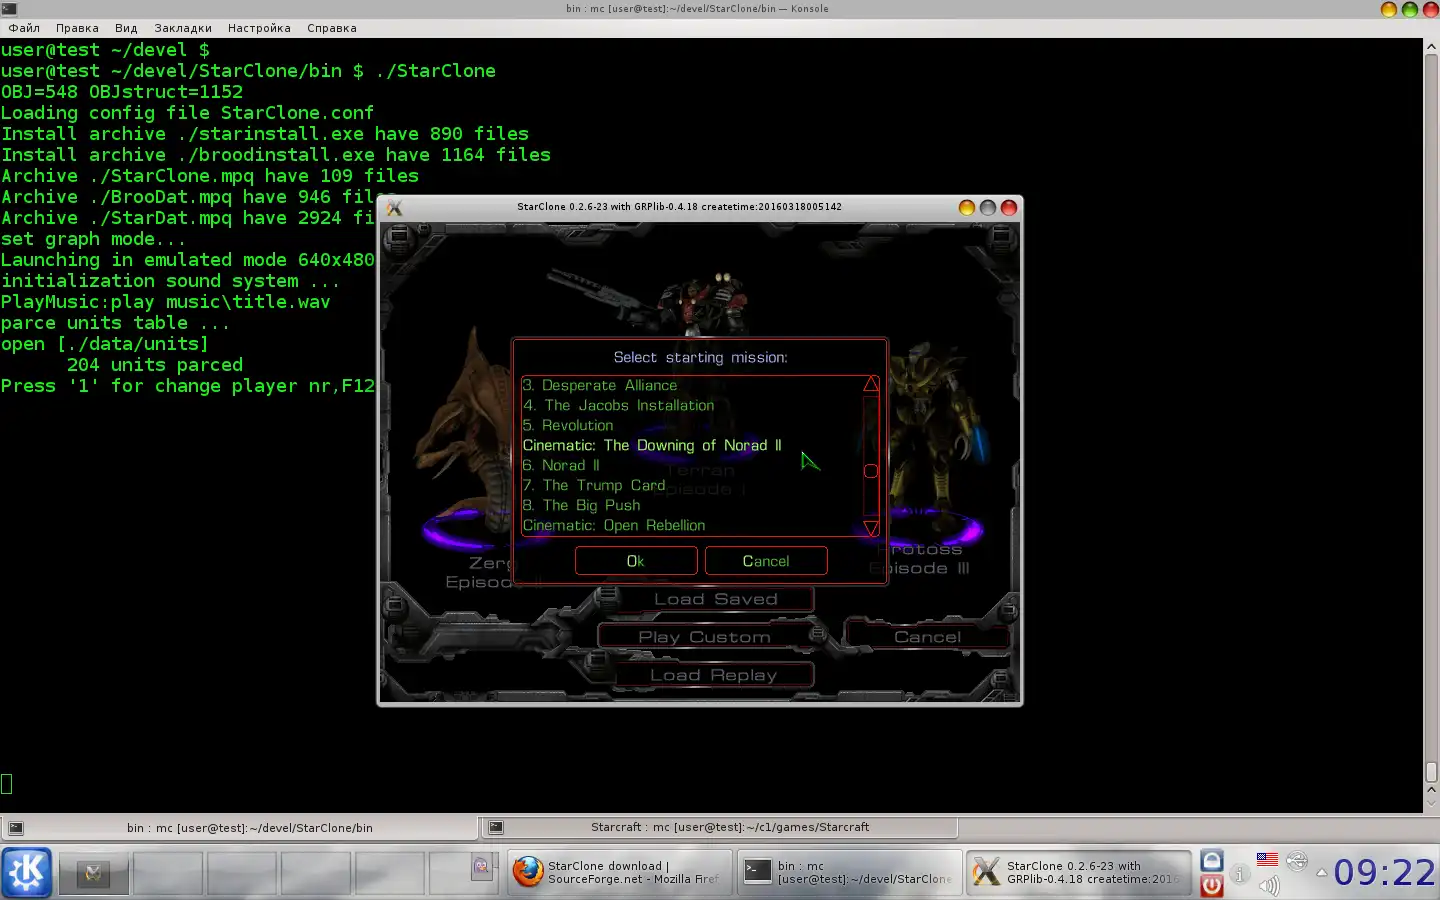1440x900 pixels.
Task: Open the Файл menu
Action: click(x=24, y=28)
